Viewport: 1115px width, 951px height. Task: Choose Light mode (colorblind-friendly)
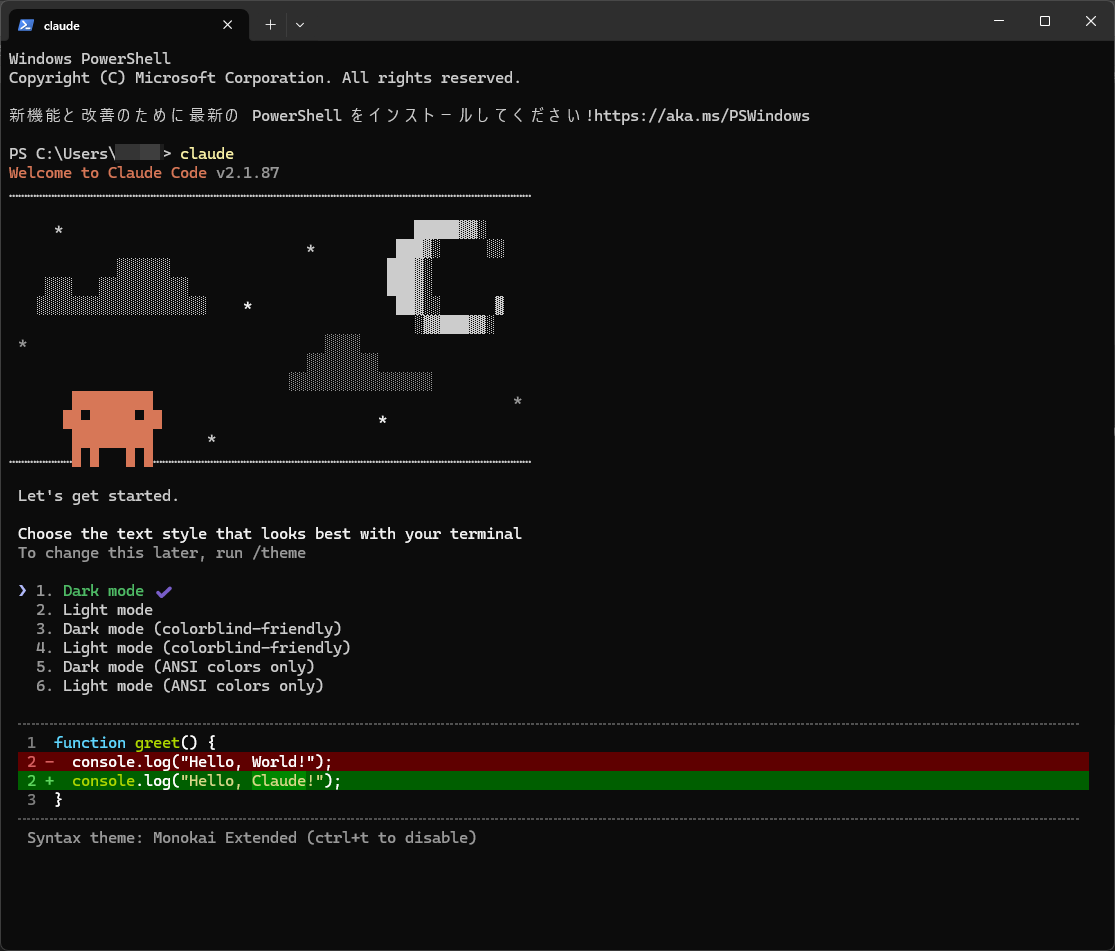tap(206, 648)
